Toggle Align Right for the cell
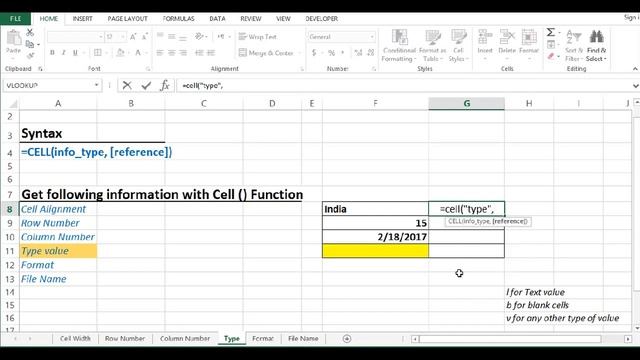Viewport: 640px width, 360px height. point(183,53)
